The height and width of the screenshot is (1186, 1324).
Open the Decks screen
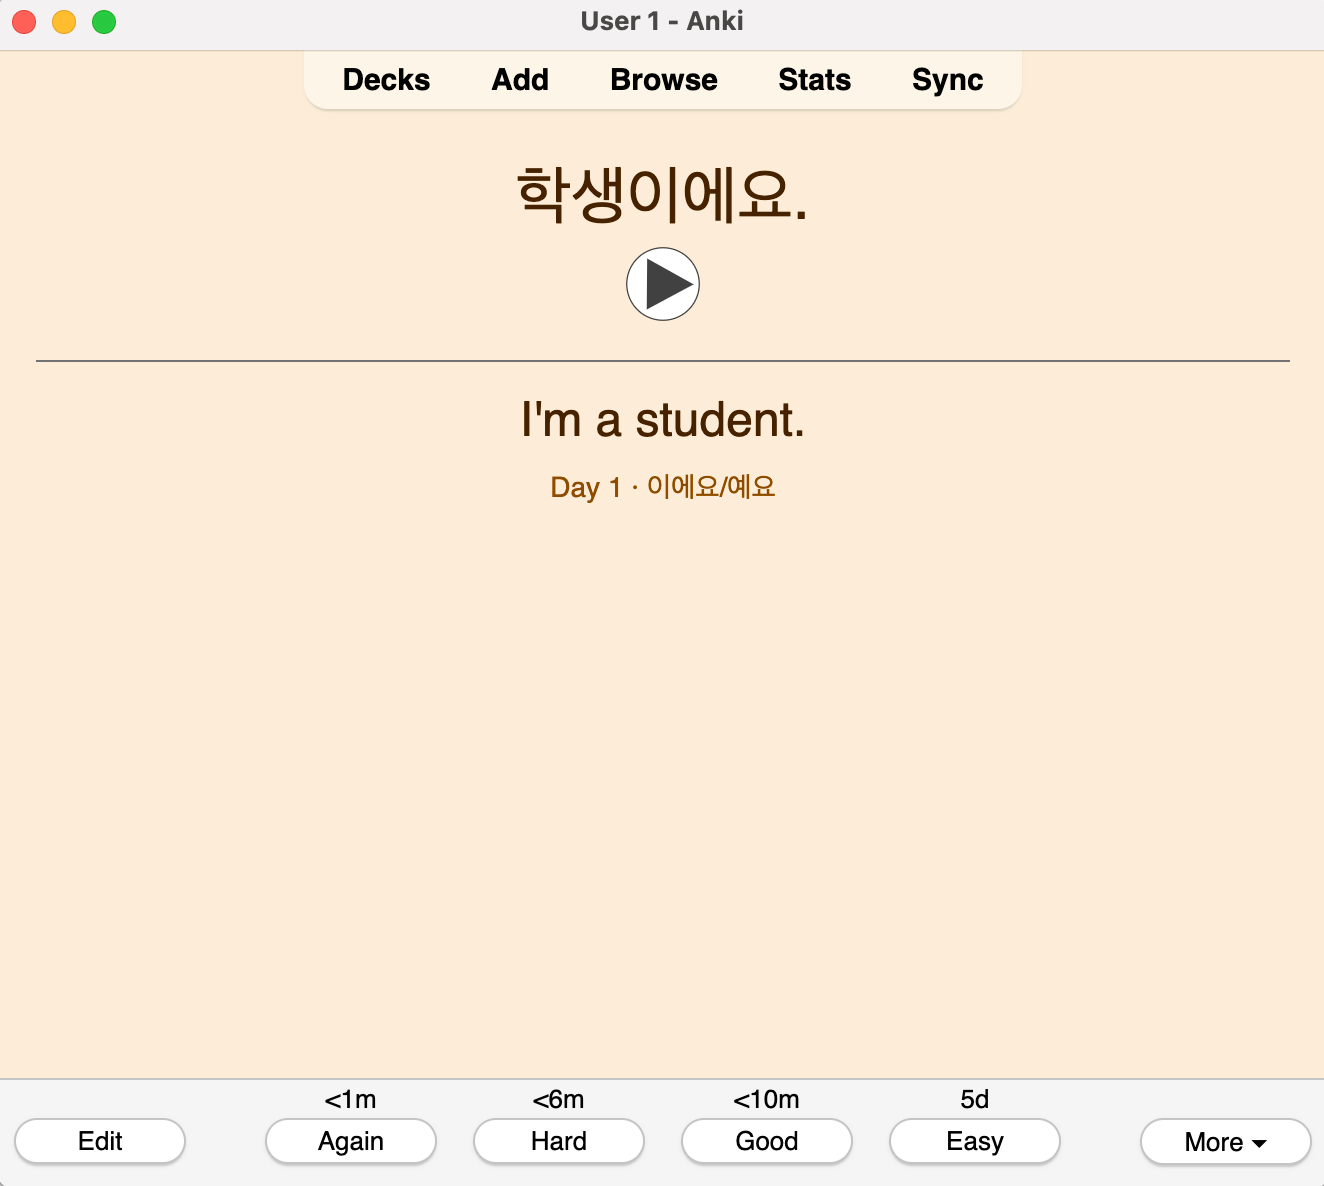click(386, 80)
